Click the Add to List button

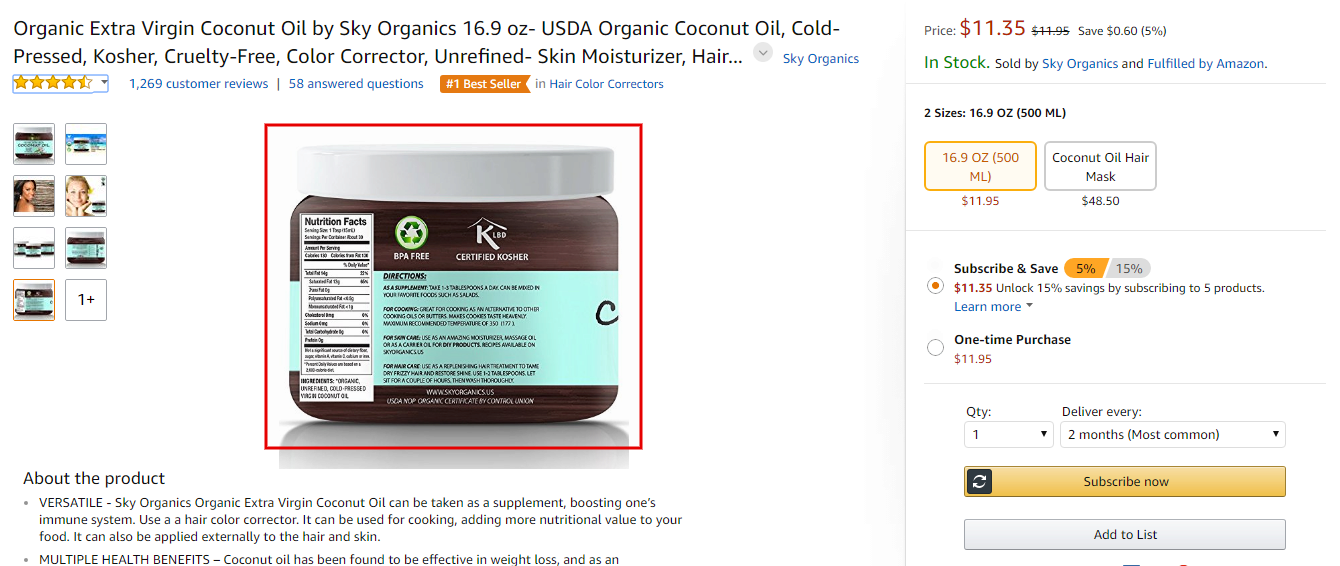click(1125, 534)
